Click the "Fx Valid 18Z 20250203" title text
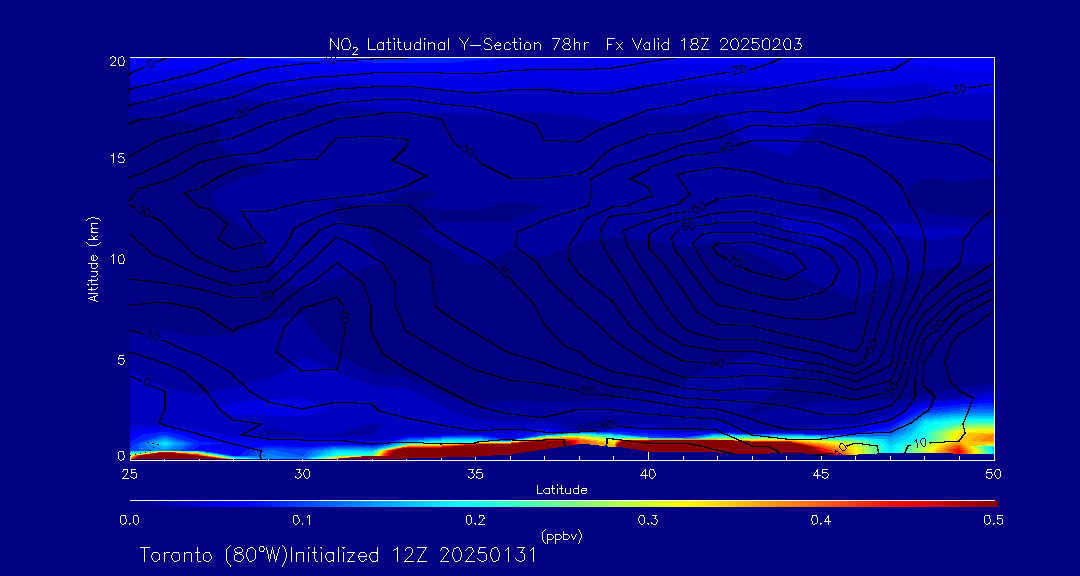 705,45
